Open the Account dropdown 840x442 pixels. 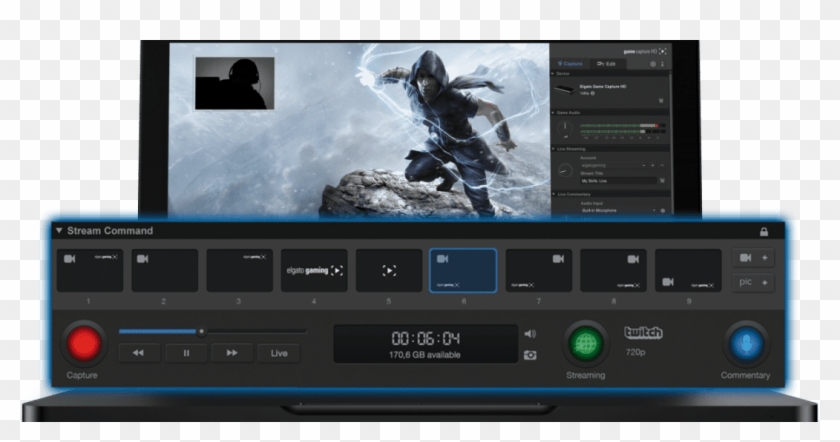(613, 166)
